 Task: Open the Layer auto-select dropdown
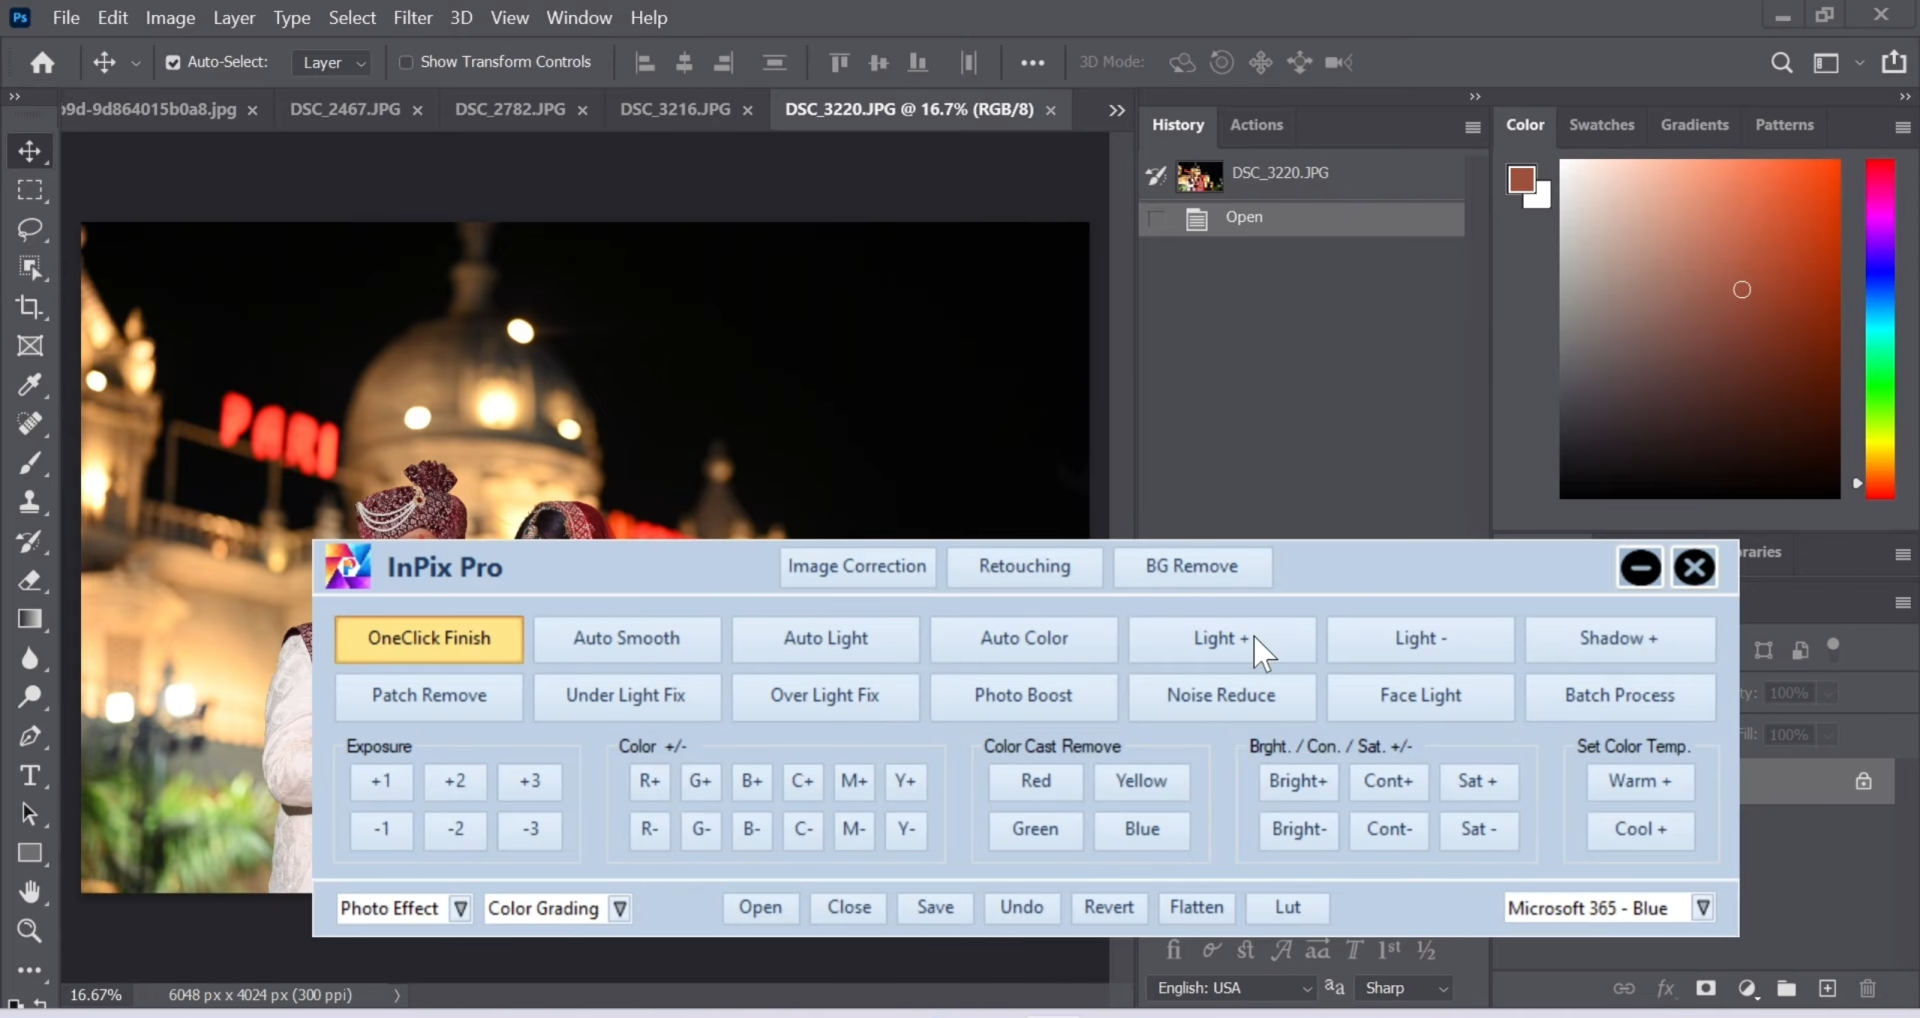[333, 63]
